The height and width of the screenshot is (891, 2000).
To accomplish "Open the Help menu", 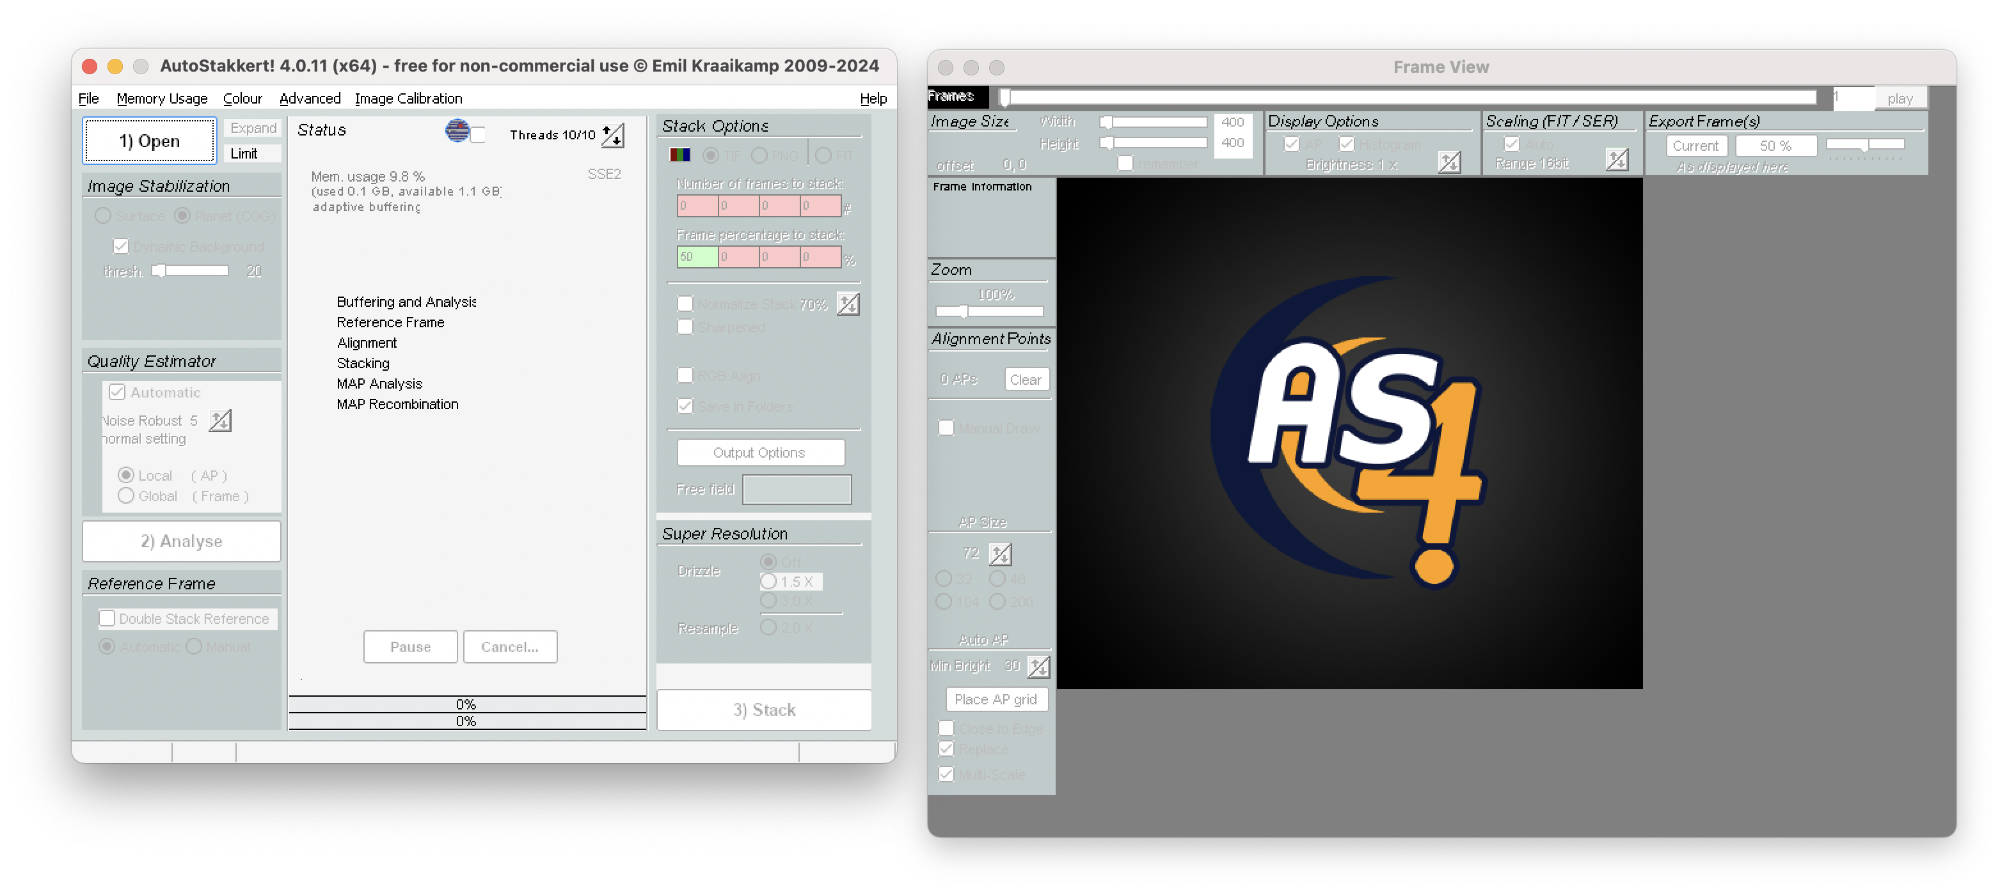I will click(x=873, y=98).
